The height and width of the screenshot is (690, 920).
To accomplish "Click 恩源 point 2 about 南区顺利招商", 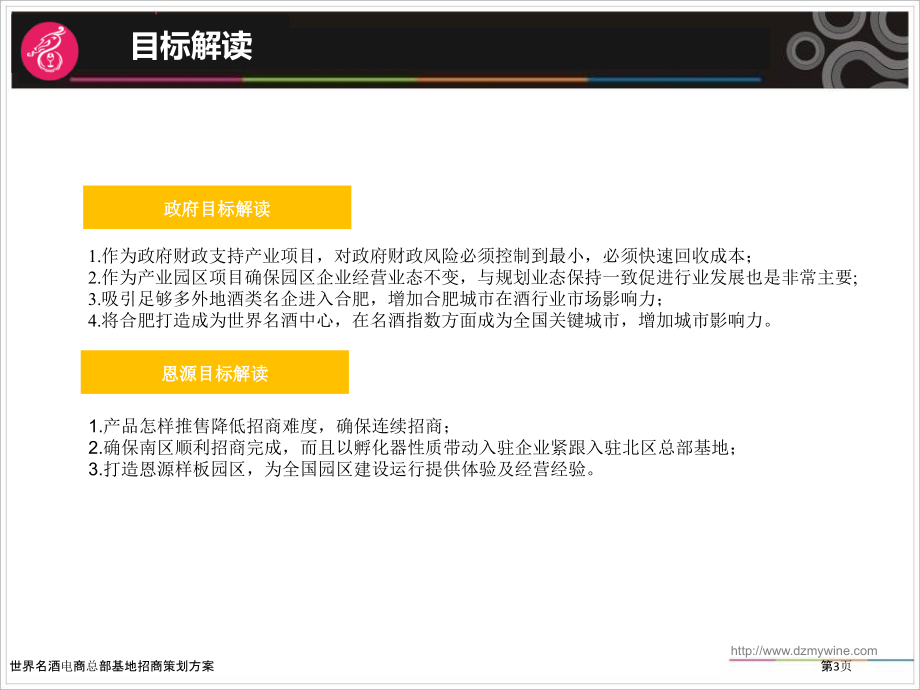I will point(412,448).
